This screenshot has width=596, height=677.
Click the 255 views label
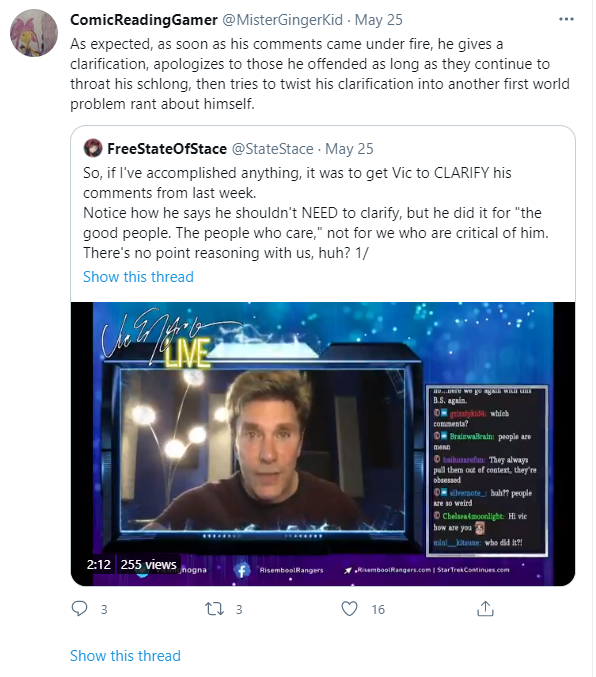(149, 564)
